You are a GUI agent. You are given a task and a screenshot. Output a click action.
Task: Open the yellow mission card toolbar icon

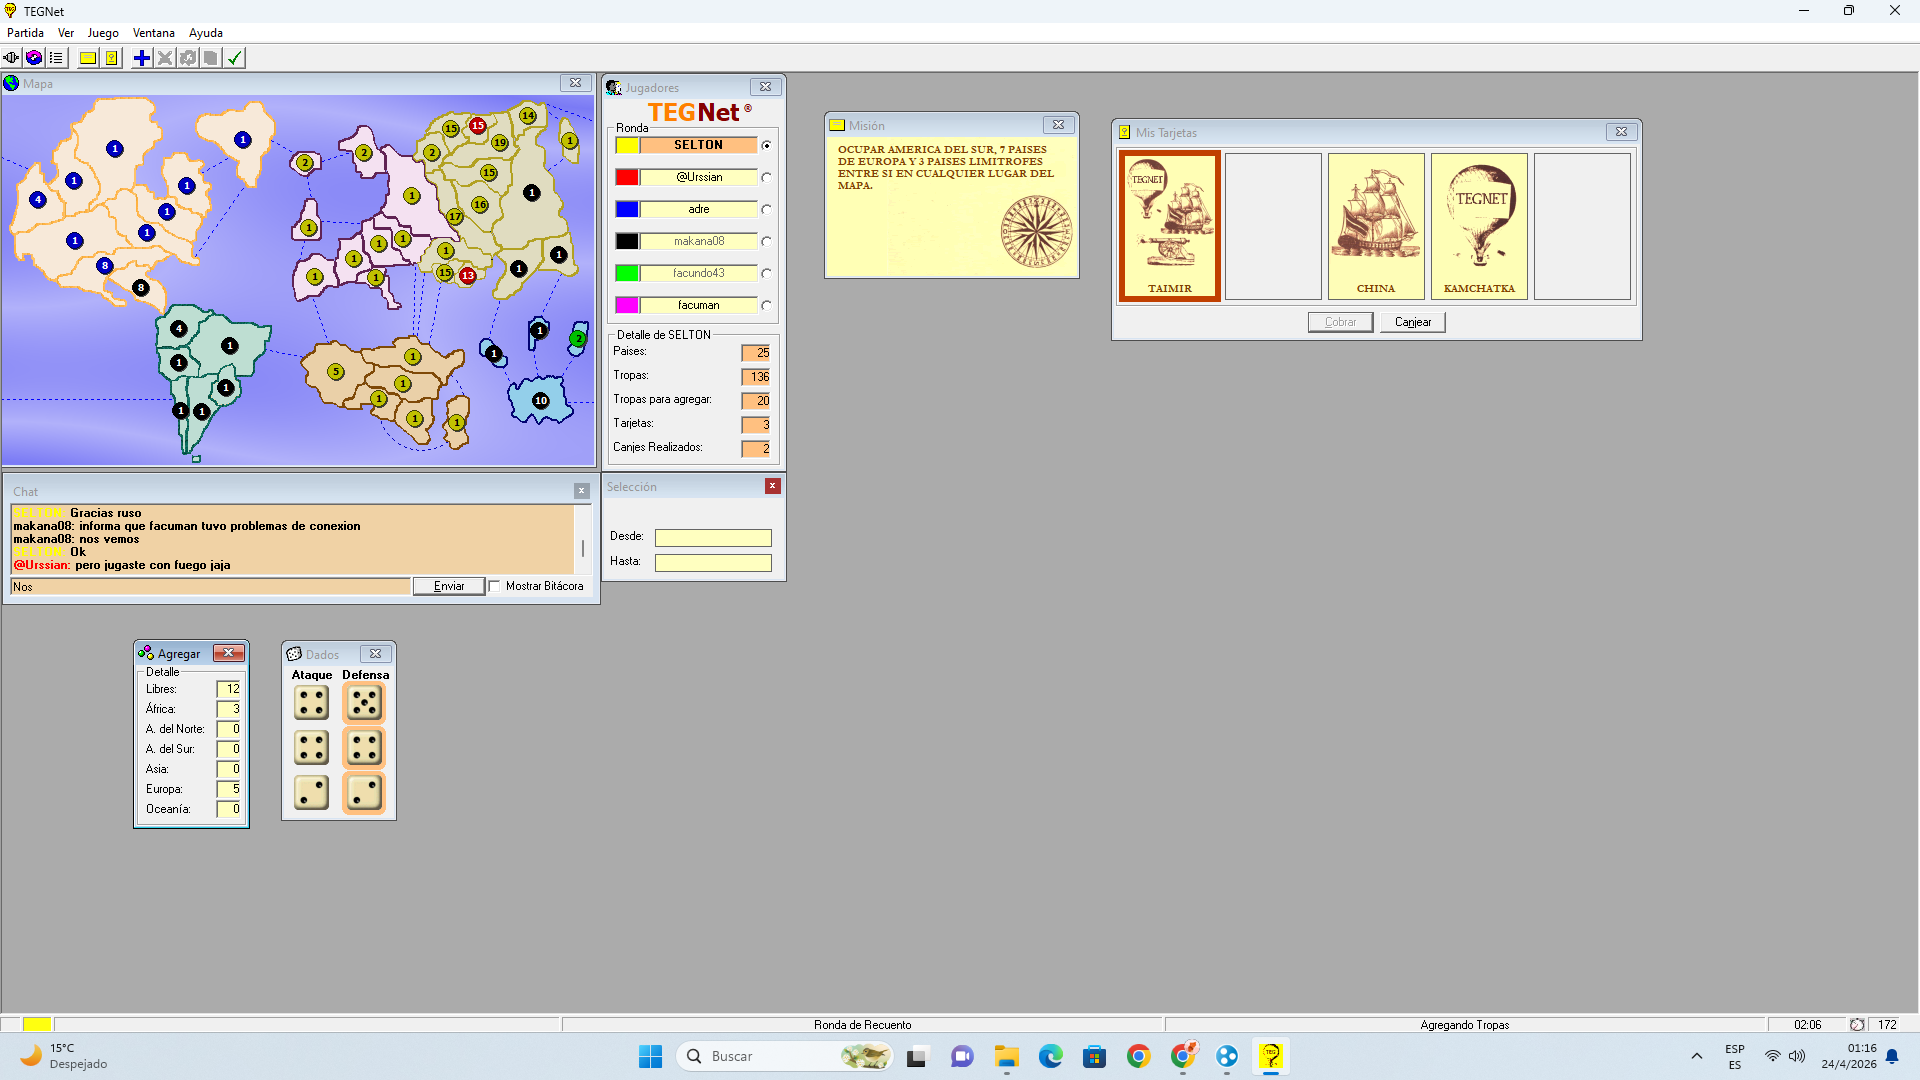click(88, 58)
